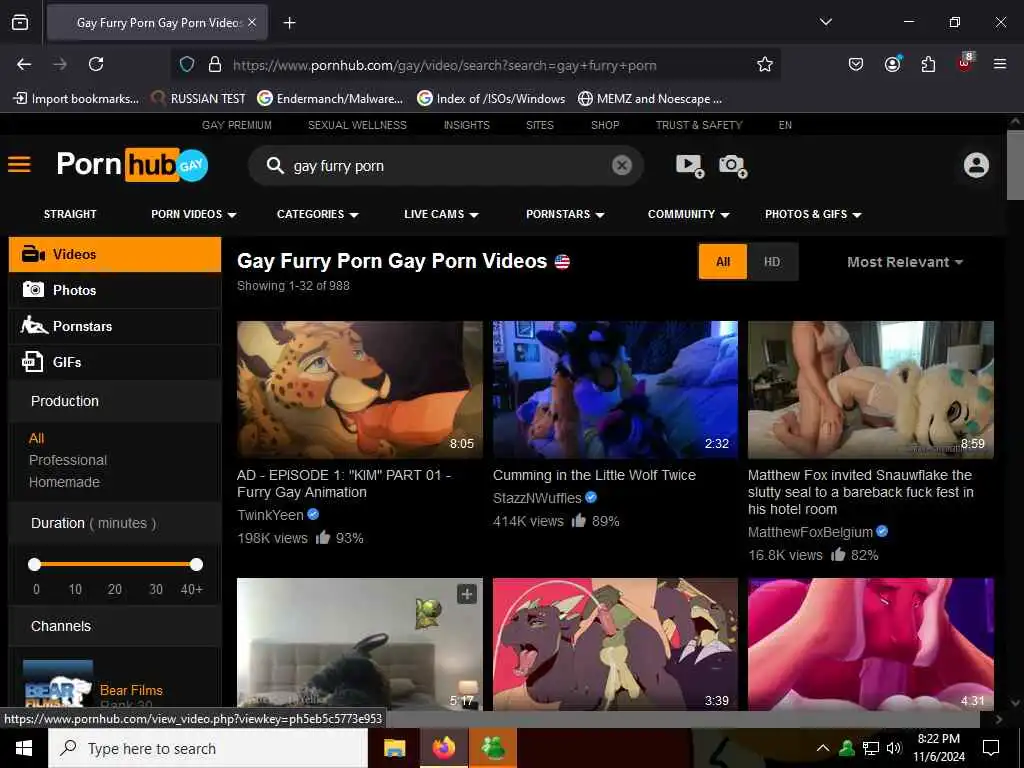Filter by Homemade production
This screenshot has width=1024, height=768.
point(64,482)
